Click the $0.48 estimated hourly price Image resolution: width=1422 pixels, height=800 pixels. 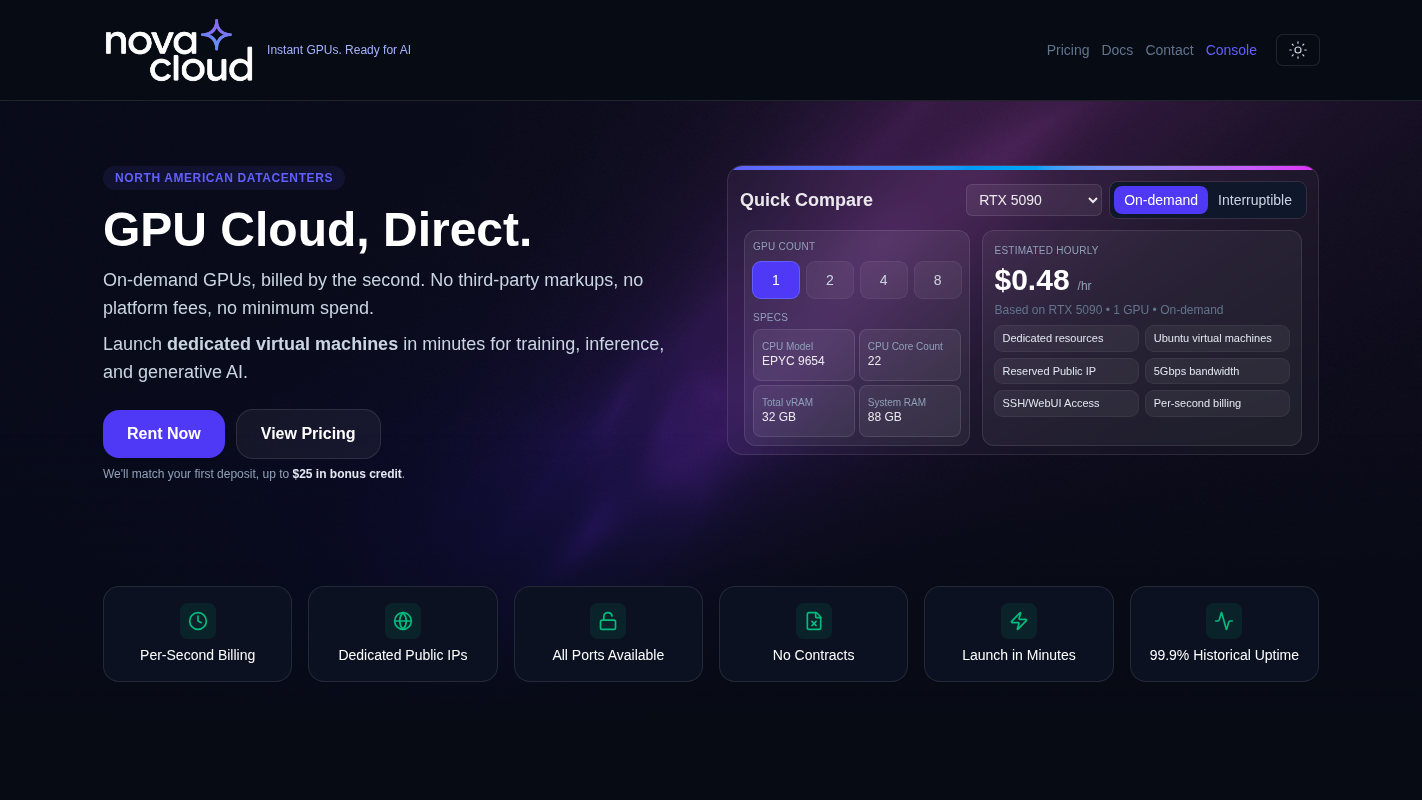(x=1032, y=280)
